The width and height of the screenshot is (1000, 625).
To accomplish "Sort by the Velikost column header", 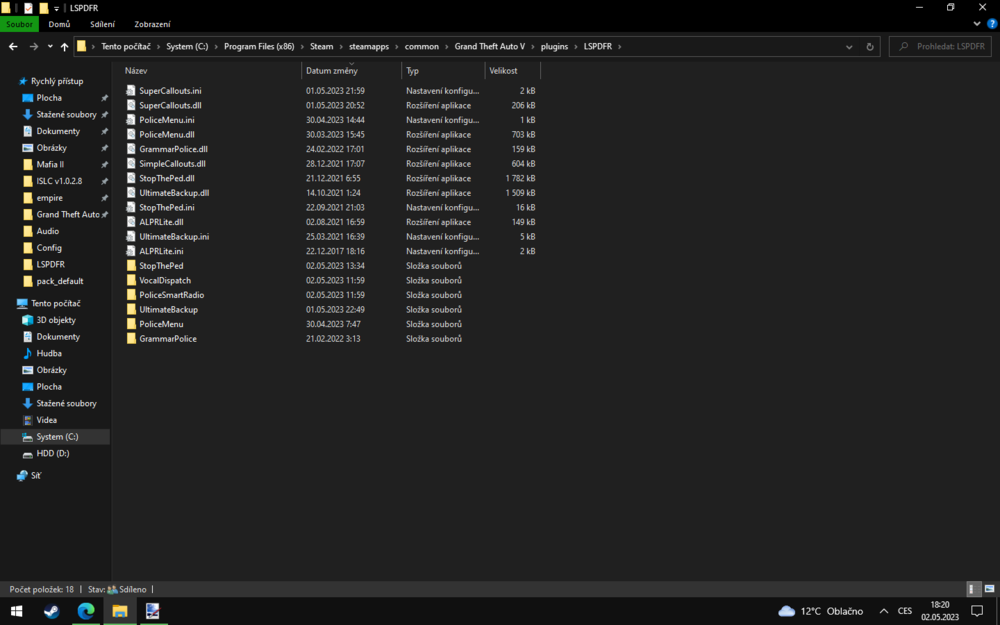I will tap(503, 71).
